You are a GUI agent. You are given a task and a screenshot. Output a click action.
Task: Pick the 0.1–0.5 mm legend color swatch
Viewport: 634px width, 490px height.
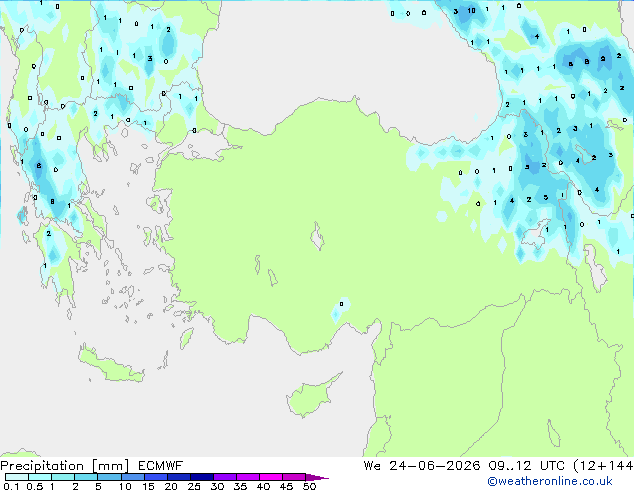(x=17, y=477)
